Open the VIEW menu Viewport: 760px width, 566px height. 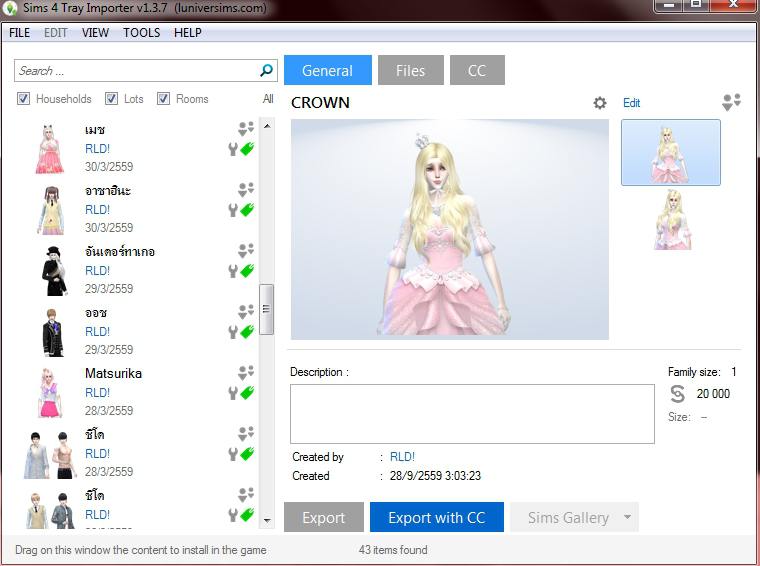[95, 32]
